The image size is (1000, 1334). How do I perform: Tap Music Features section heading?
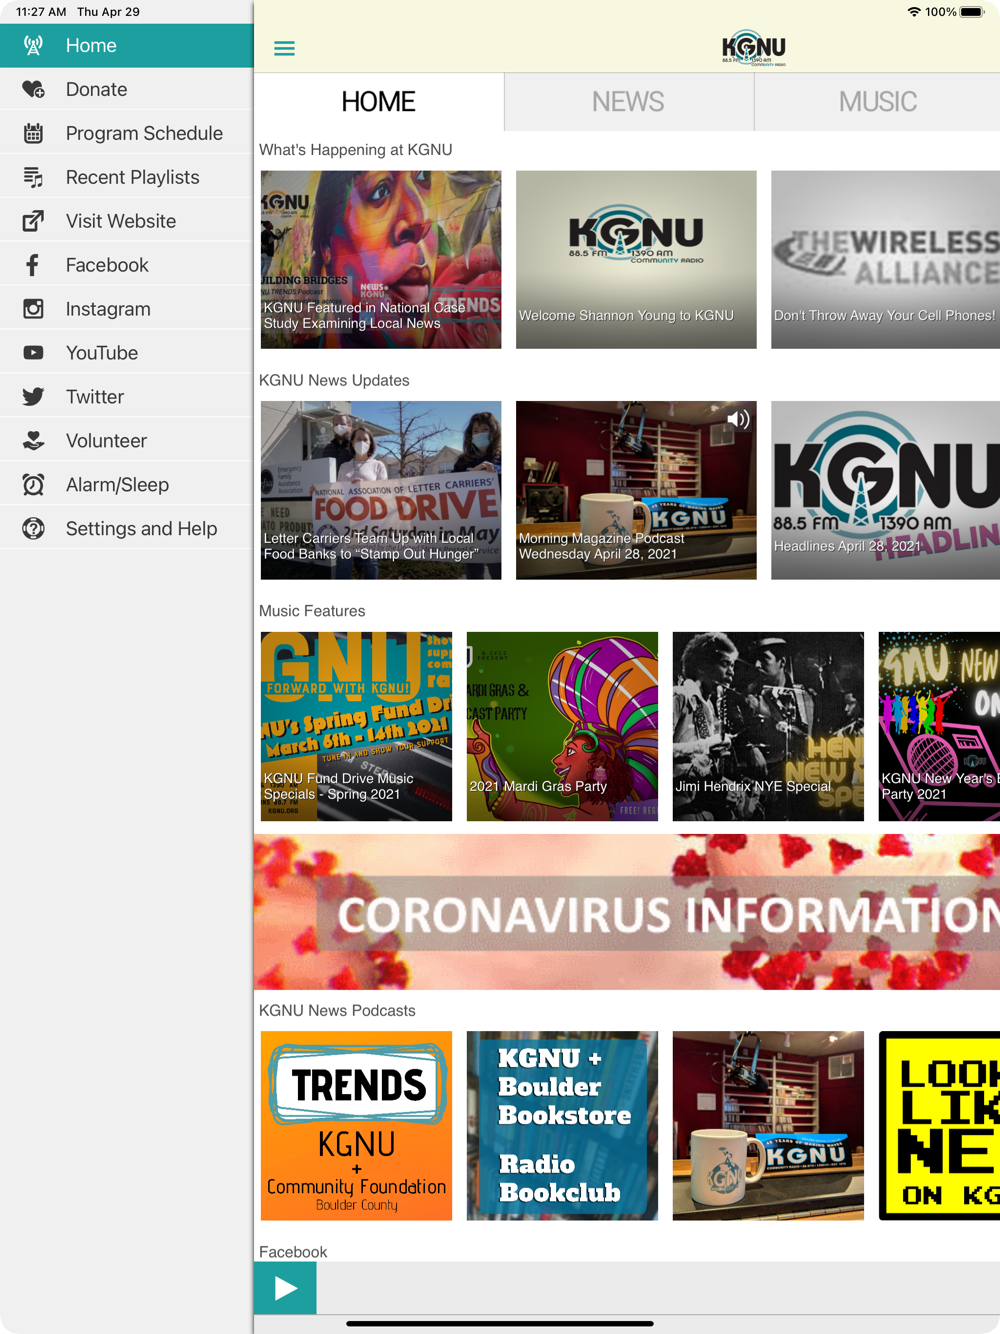click(312, 611)
